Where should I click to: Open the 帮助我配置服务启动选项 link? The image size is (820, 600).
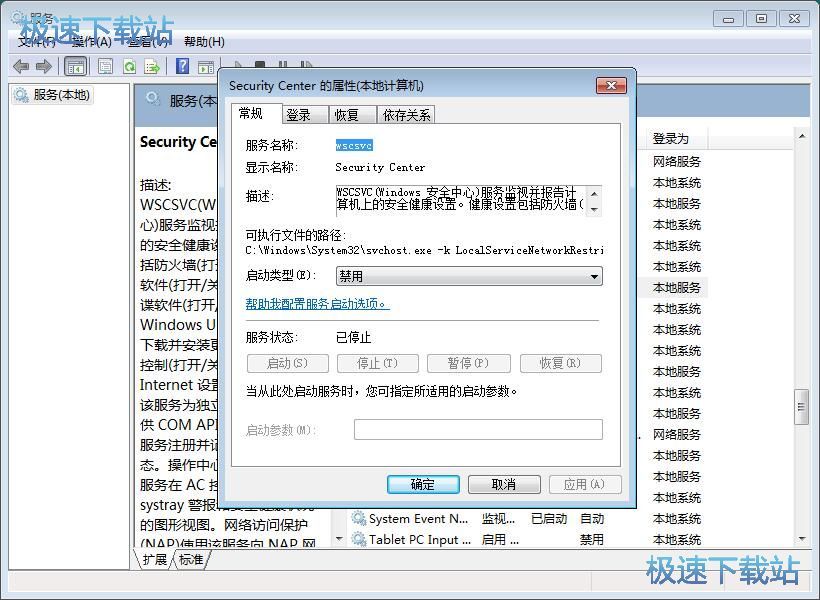[x=317, y=303]
